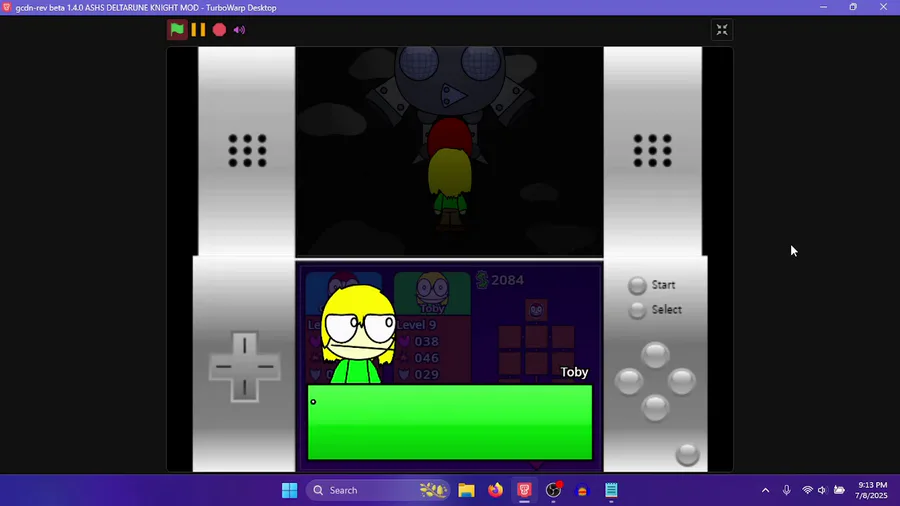This screenshot has height=506, width=900.
Task: Click the D-pad right arm
Action: tap(267, 367)
